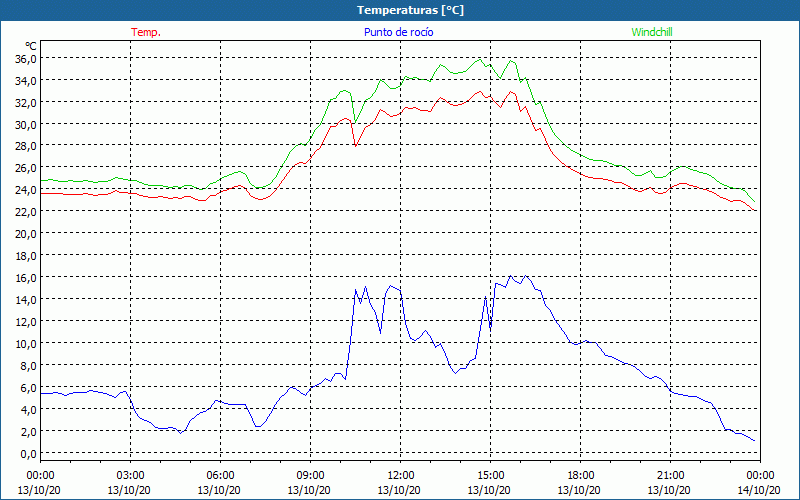
Task: Click the 10,0 y-axis value
Action: pyautogui.click(x=26, y=343)
